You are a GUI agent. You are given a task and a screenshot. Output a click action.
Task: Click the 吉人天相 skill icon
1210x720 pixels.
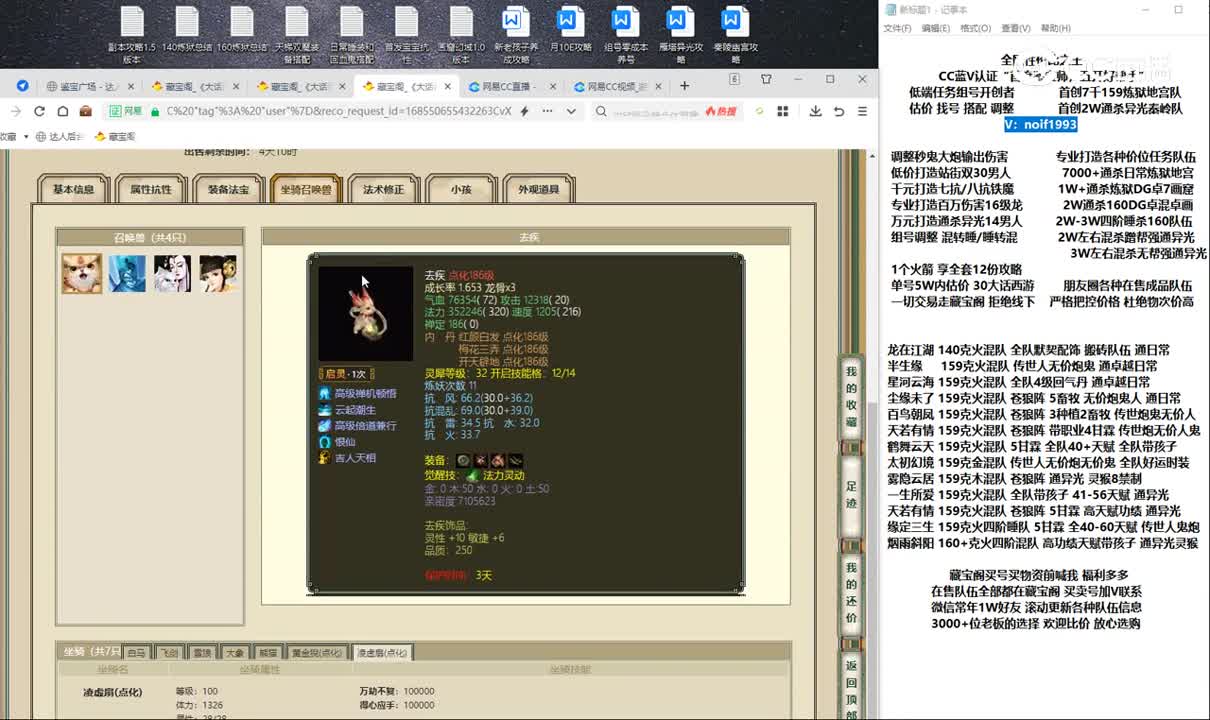[x=325, y=457]
